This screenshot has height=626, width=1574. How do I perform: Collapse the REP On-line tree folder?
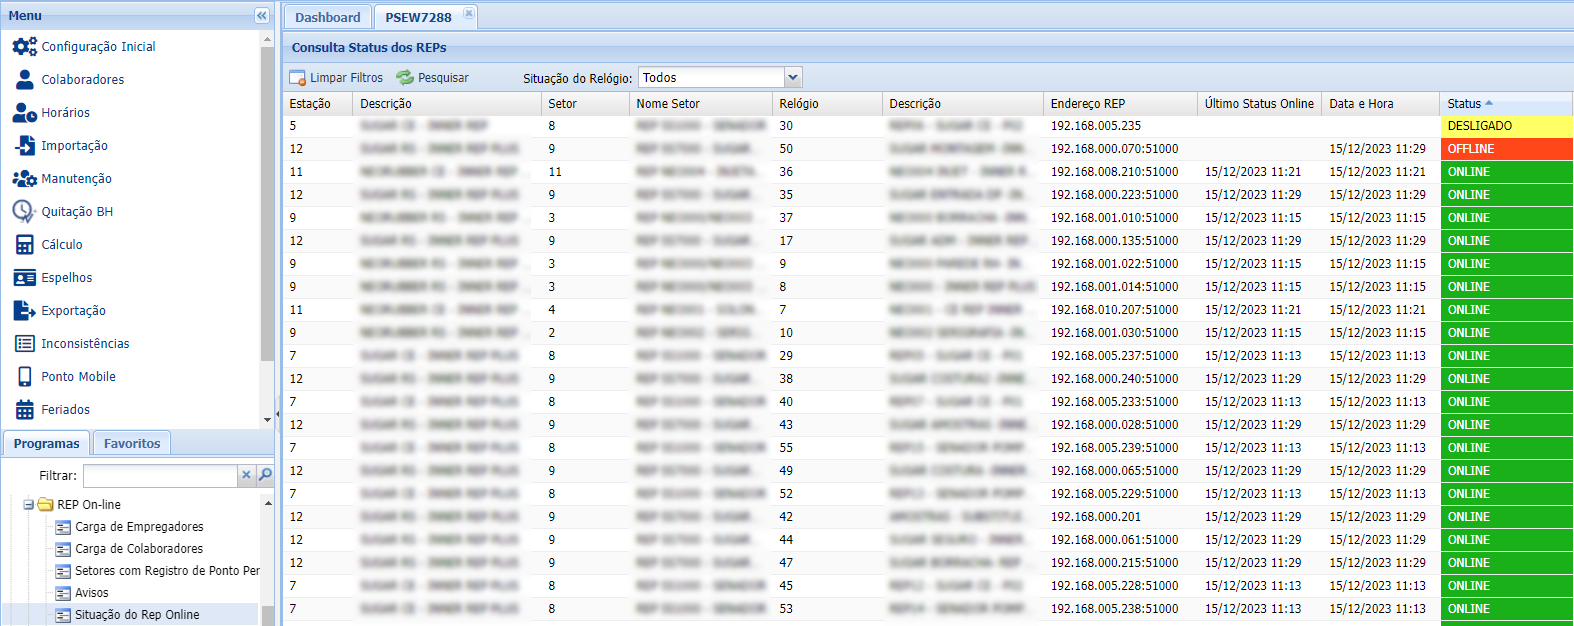coord(29,505)
